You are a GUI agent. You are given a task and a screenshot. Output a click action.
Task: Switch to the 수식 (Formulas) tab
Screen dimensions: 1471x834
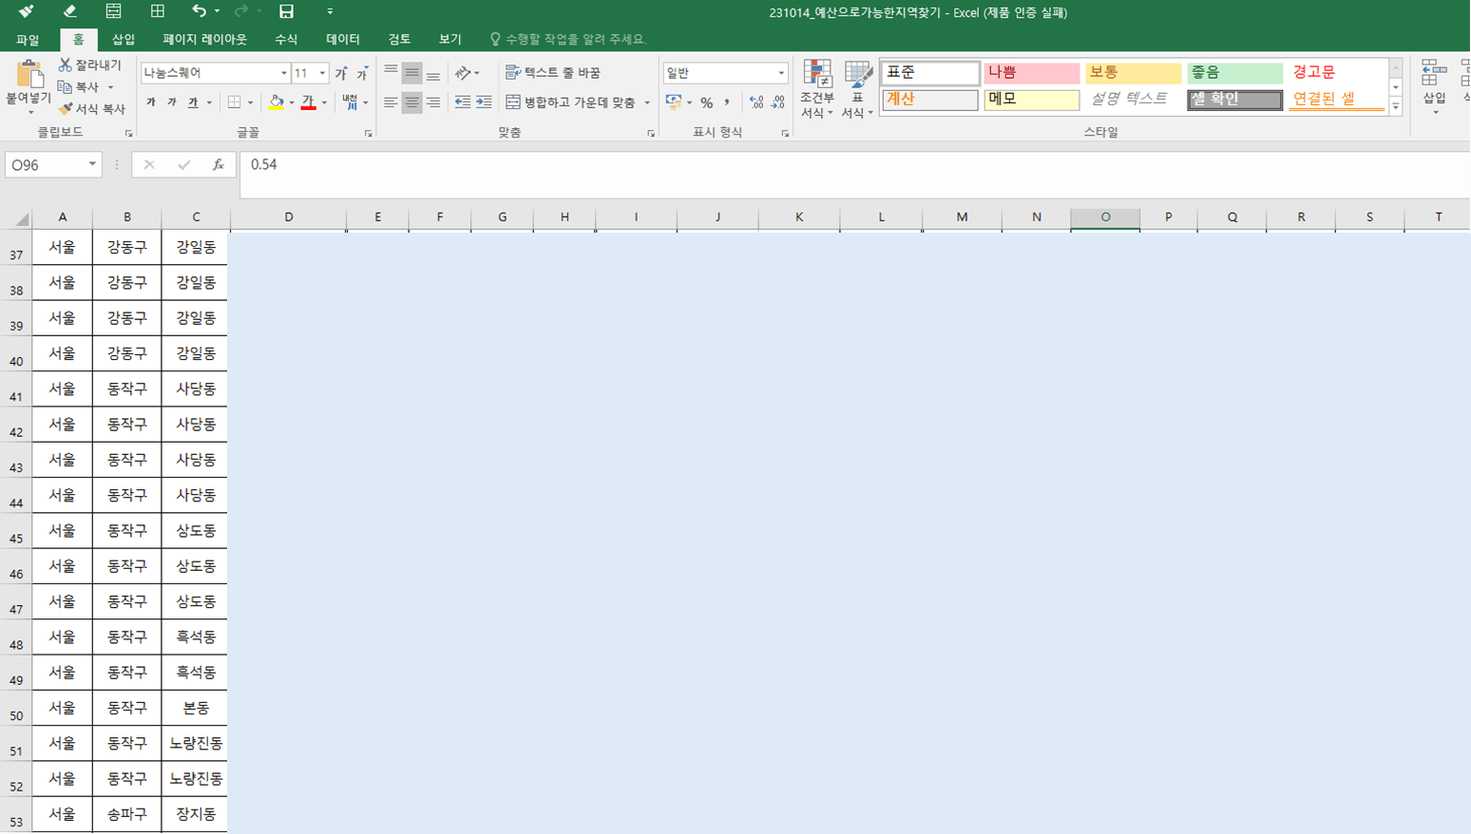(286, 39)
